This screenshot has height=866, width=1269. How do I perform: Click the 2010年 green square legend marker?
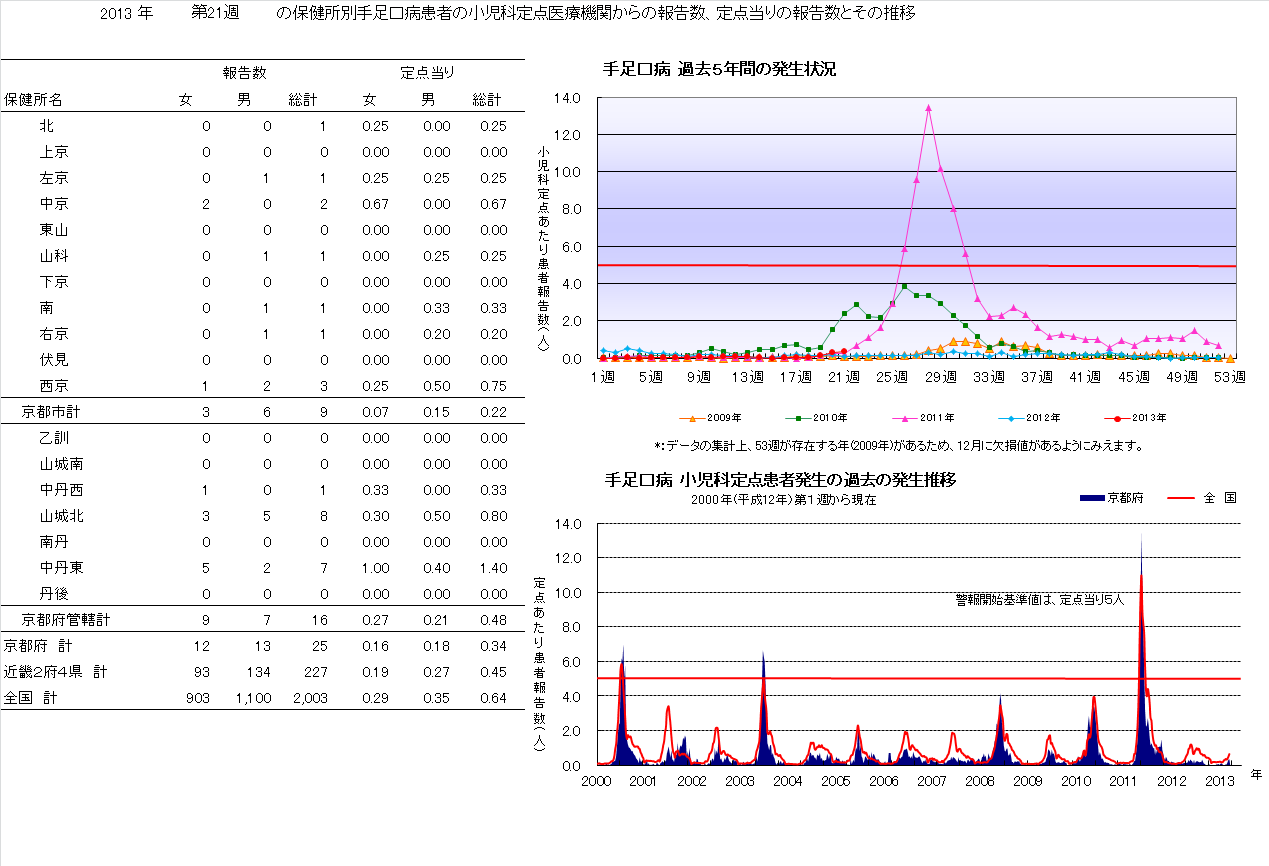798,418
